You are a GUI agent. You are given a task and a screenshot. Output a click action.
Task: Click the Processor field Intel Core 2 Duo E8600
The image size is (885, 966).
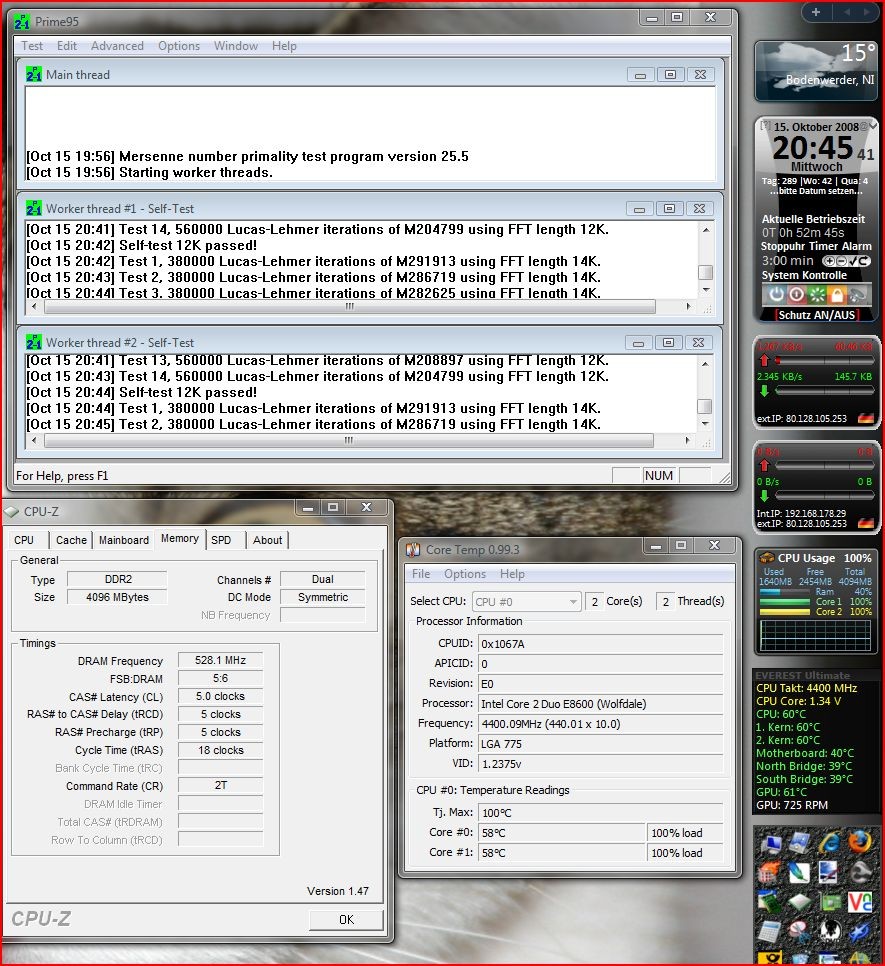601,704
